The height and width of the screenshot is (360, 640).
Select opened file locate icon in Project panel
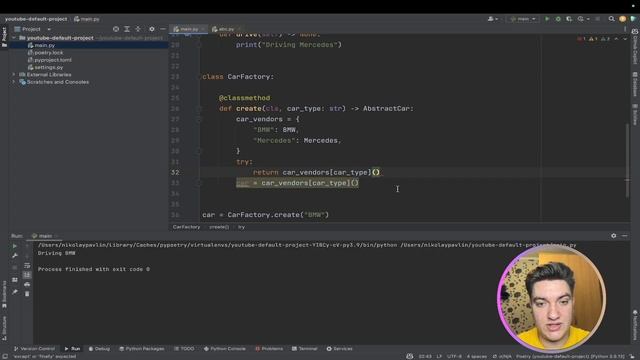[116, 29]
